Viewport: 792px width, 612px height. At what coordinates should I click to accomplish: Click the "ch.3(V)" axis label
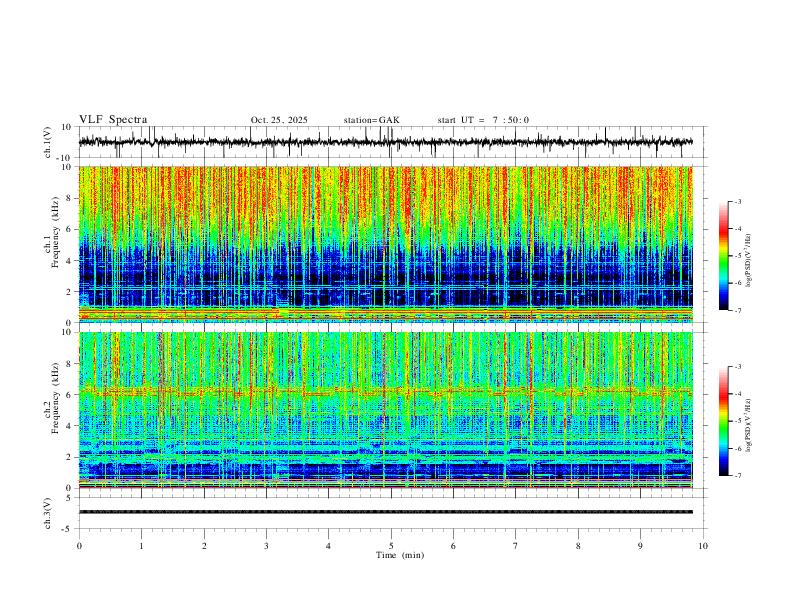tap(48, 513)
